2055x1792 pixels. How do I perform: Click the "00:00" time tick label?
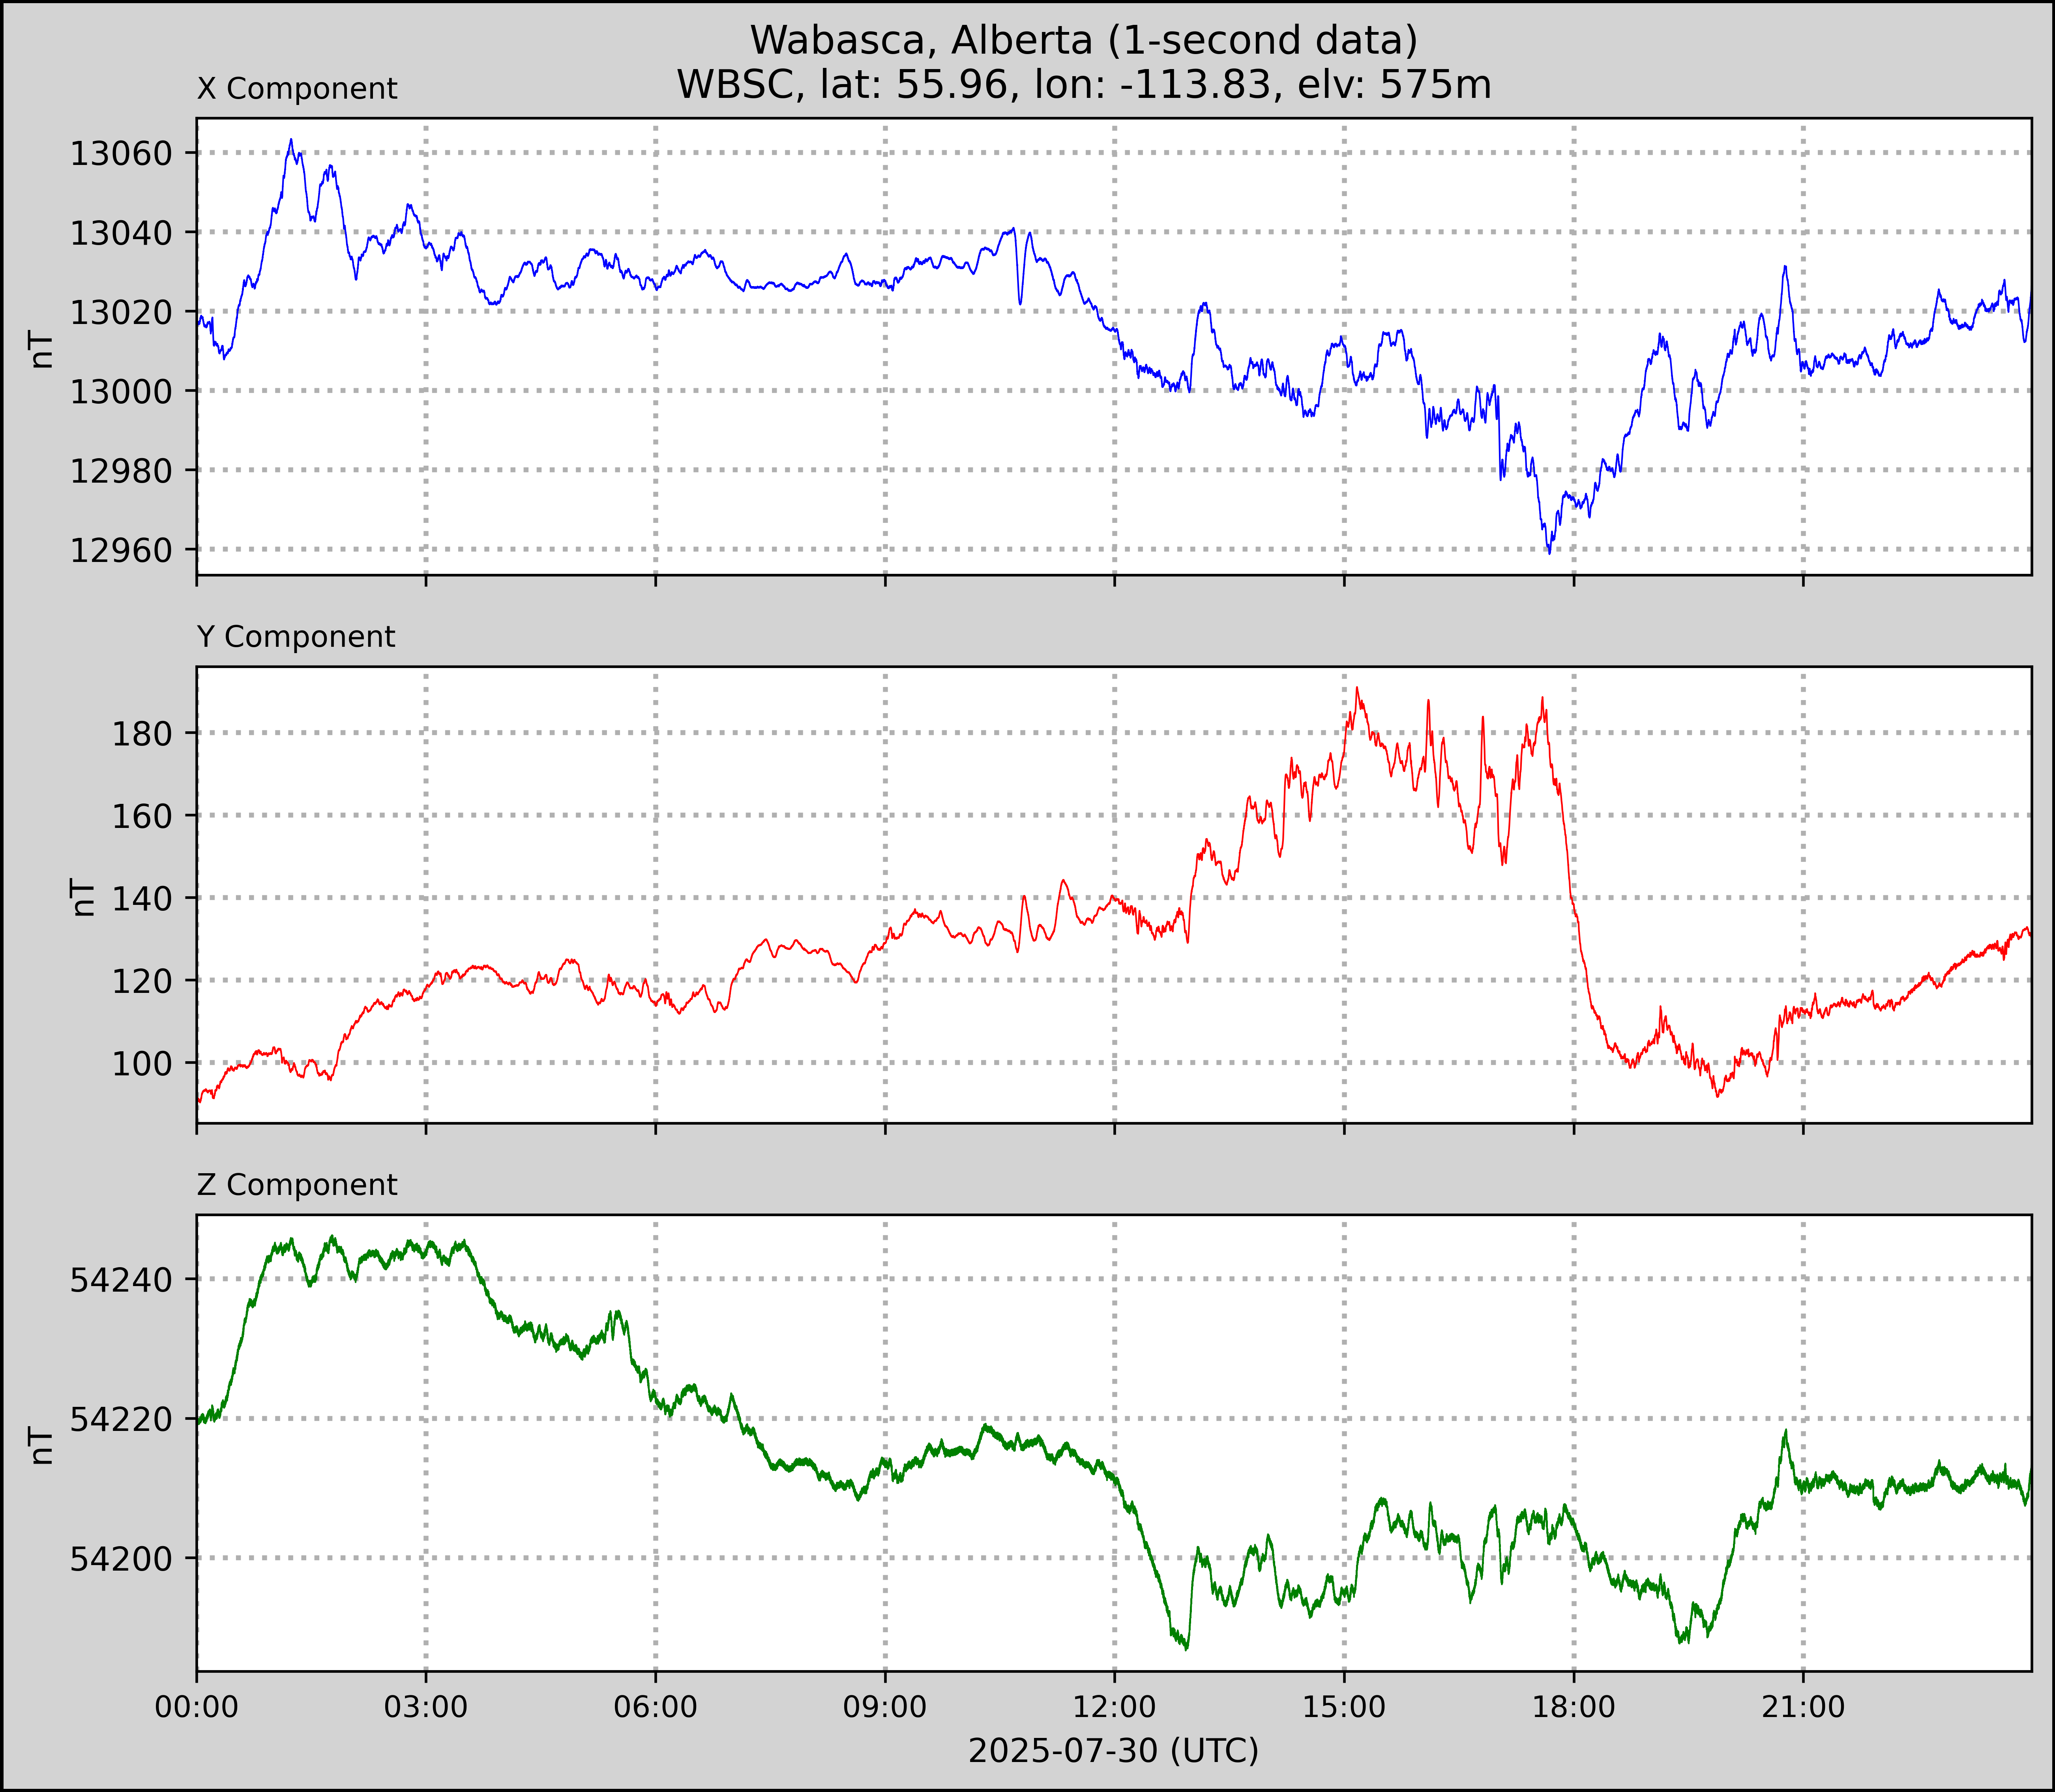click(197, 1707)
